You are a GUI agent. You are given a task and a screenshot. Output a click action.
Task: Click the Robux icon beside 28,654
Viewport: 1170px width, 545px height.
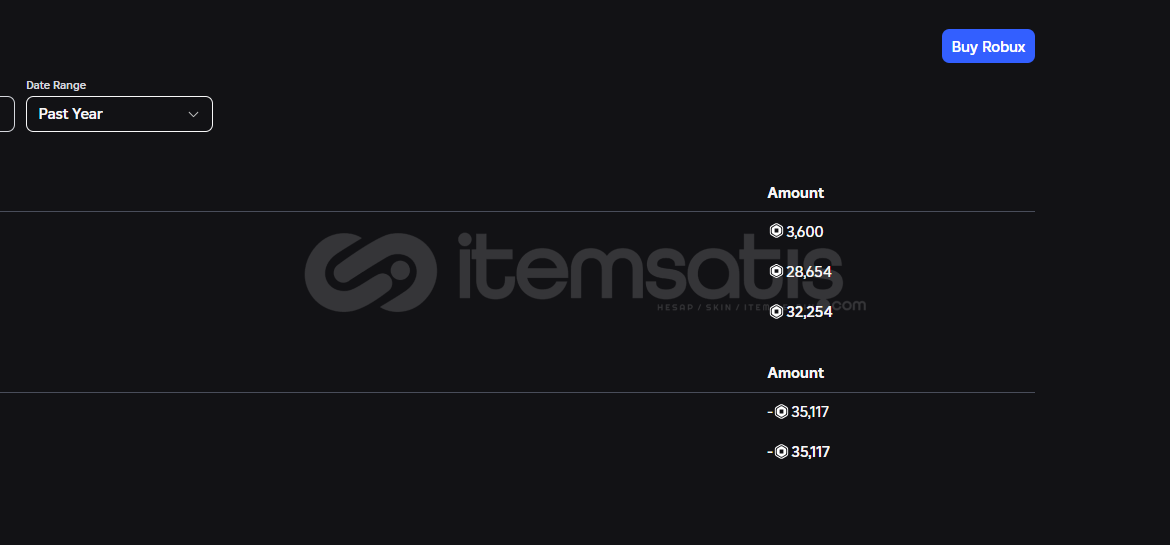coord(776,271)
